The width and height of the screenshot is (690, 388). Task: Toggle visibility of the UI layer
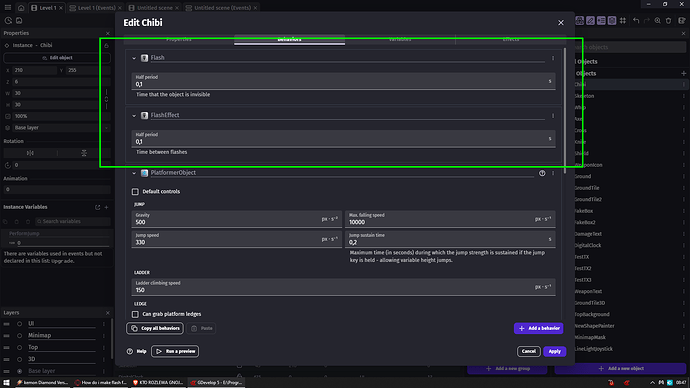tap(19, 324)
